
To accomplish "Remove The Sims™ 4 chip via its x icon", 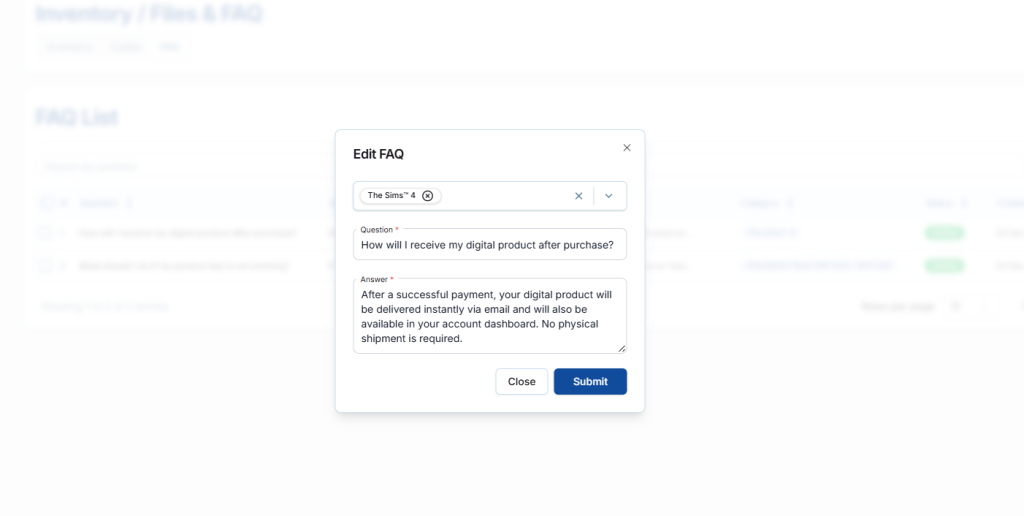I will [x=428, y=196].
